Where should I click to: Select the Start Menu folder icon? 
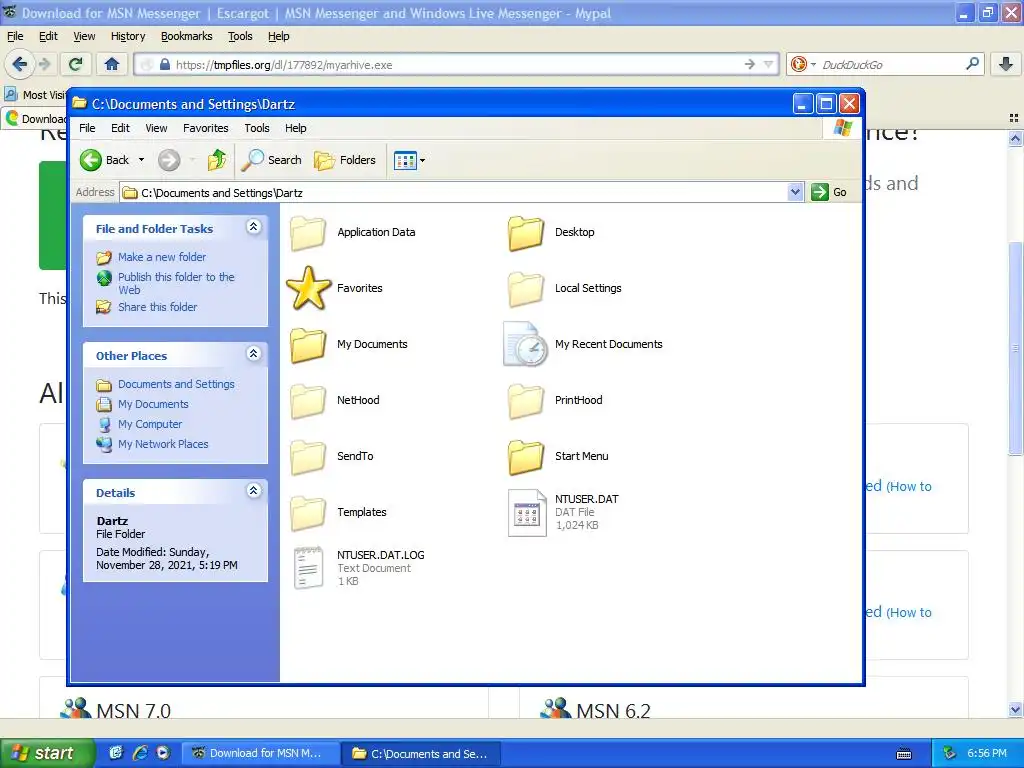526,456
